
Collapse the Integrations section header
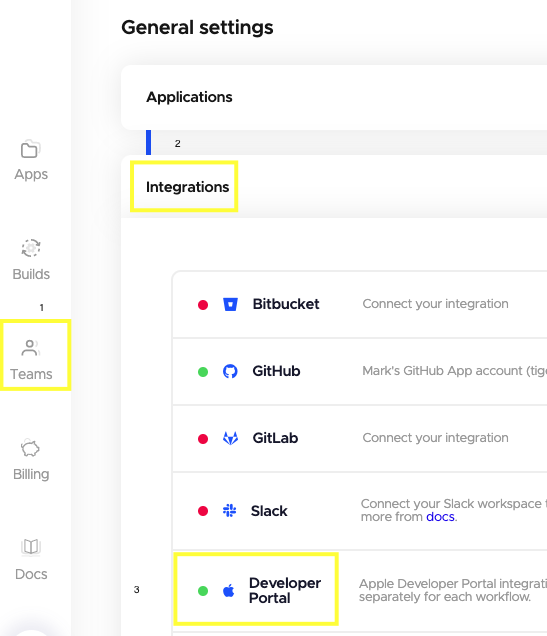(x=334, y=187)
